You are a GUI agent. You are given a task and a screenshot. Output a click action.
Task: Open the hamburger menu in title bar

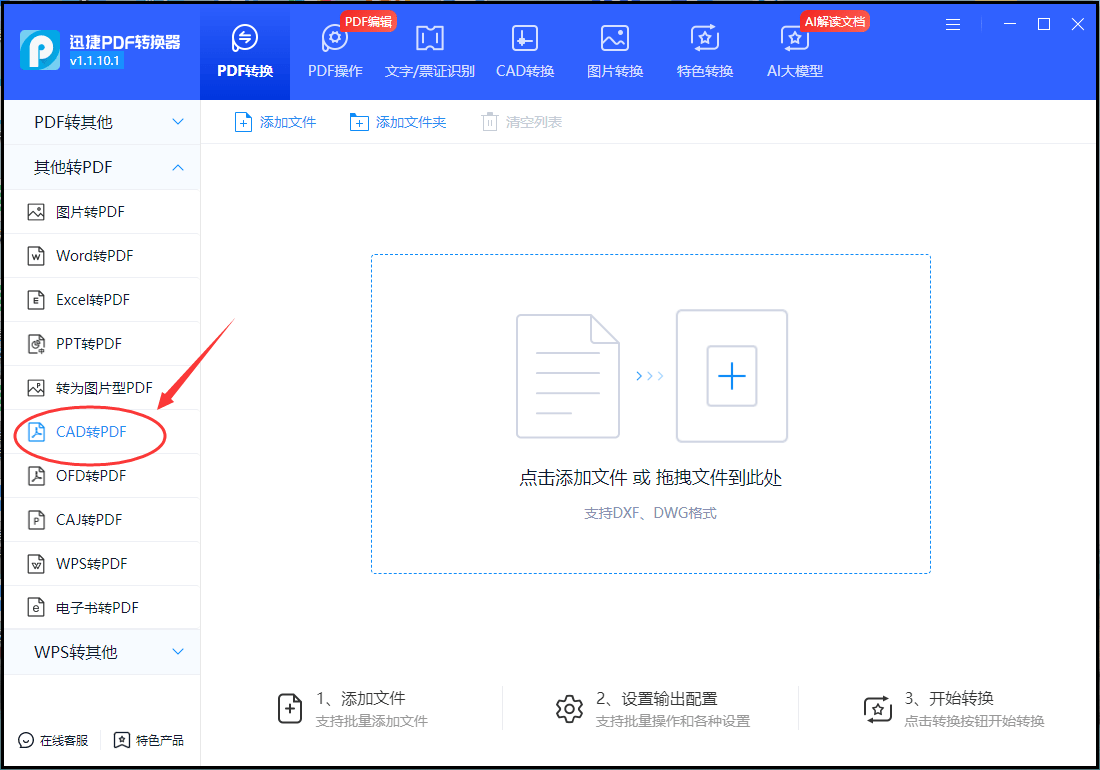click(x=953, y=25)
